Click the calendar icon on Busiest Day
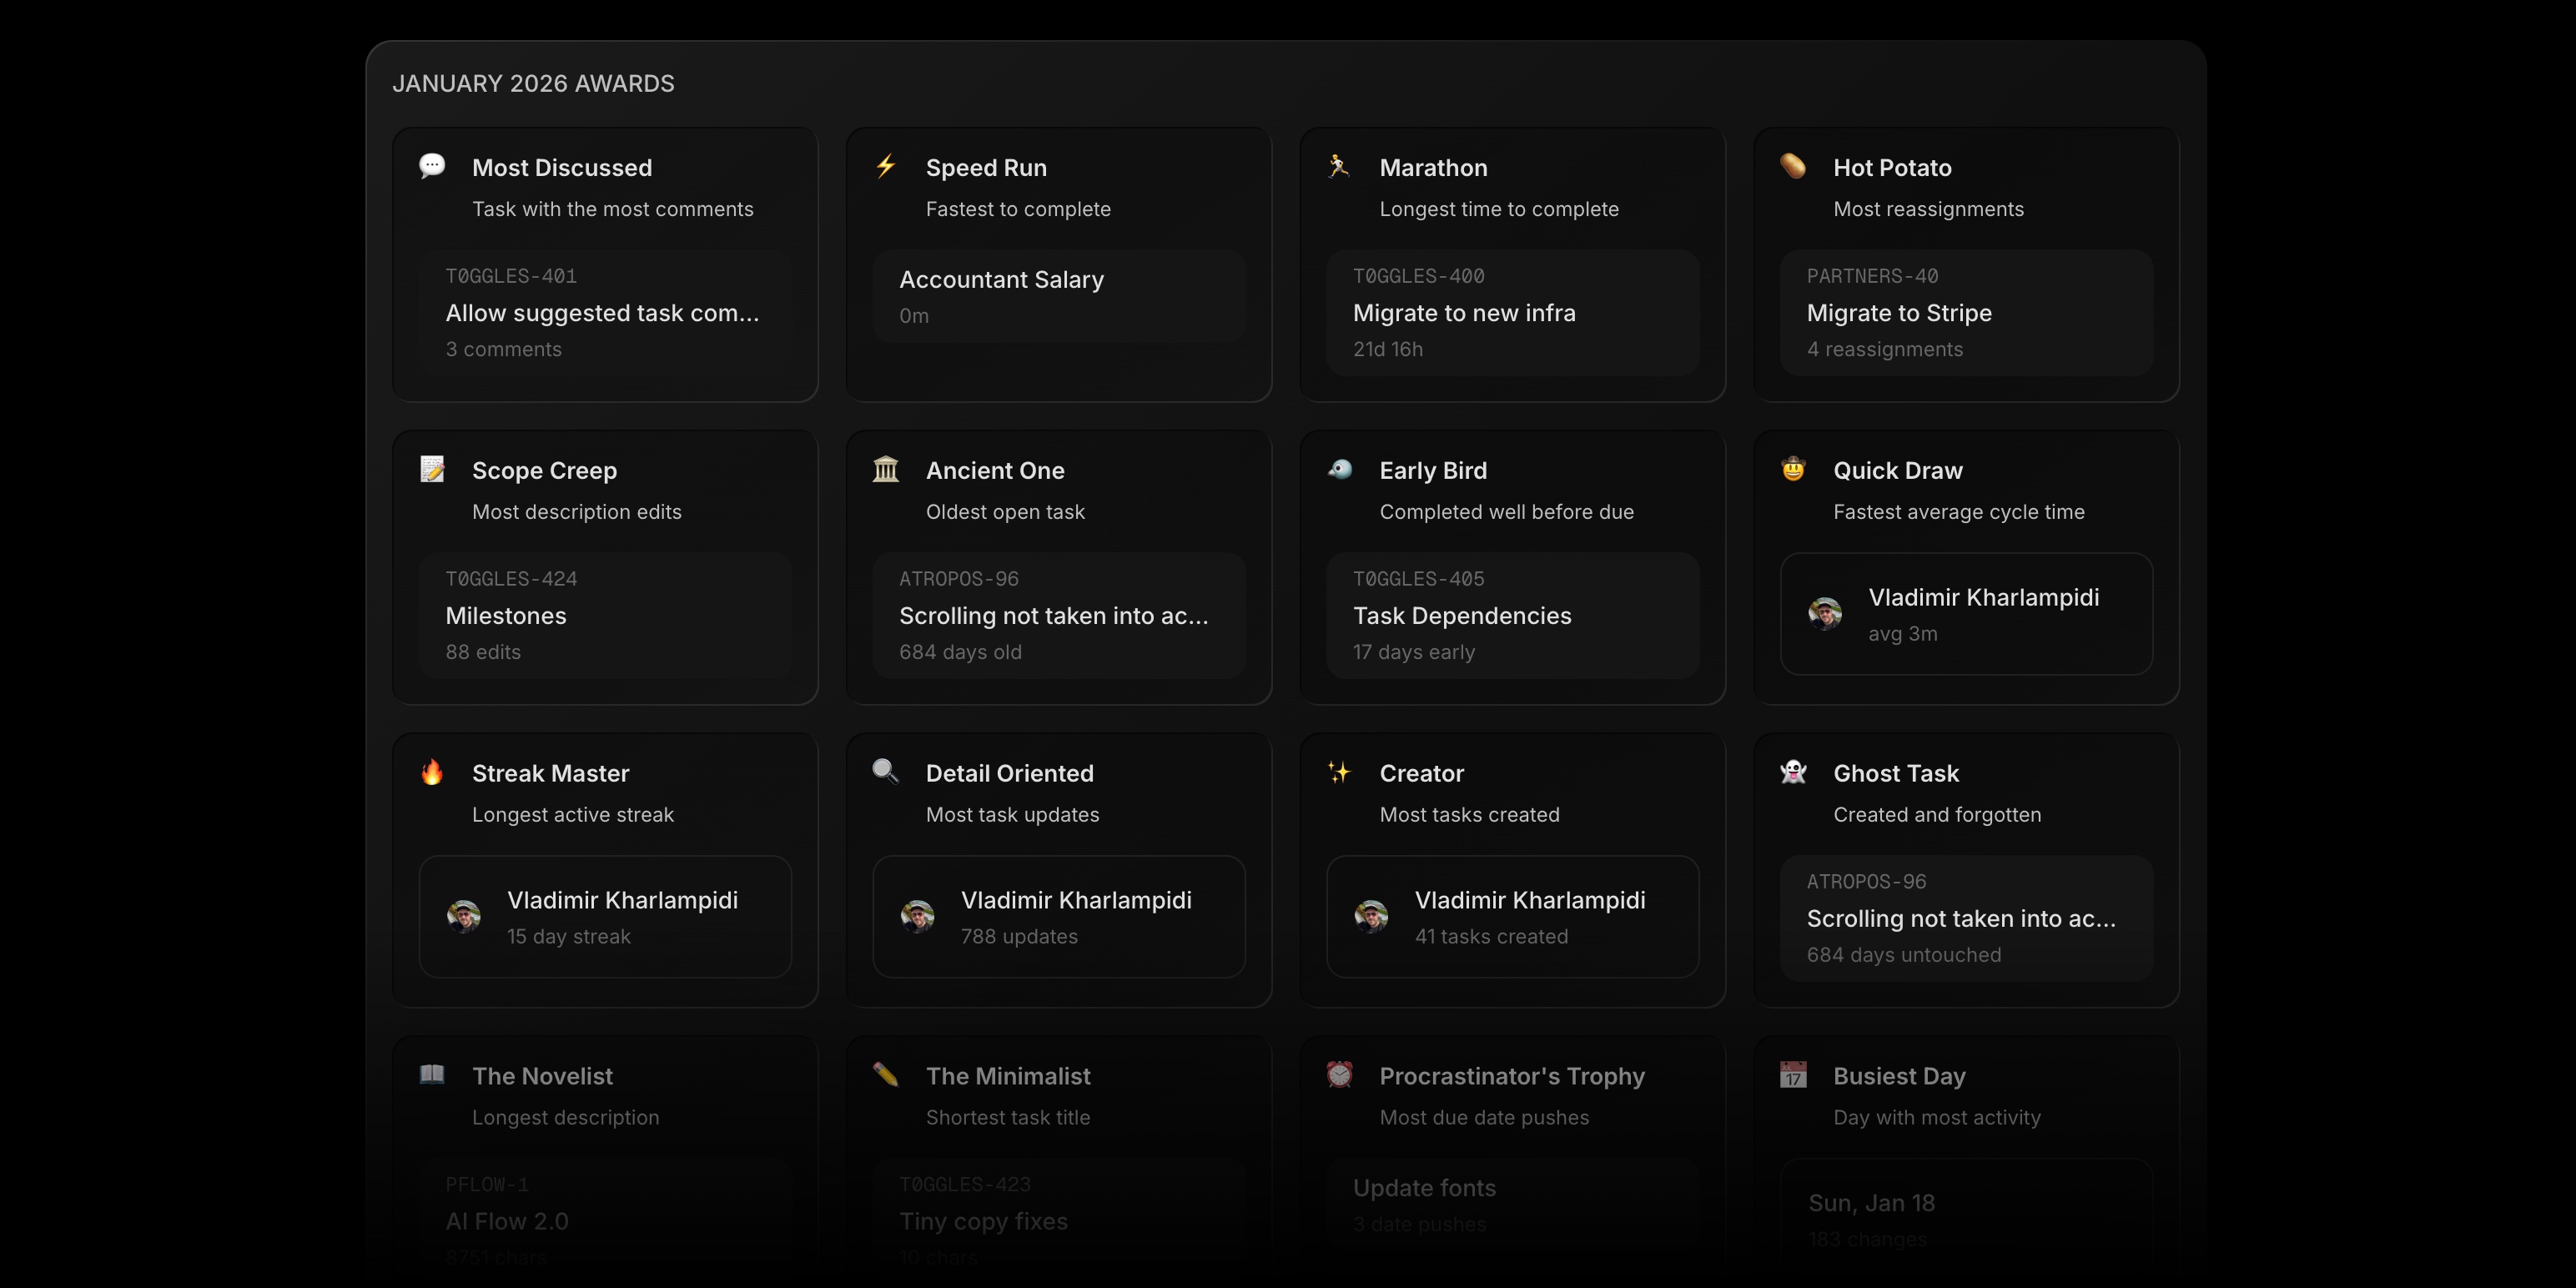This screenshot has width=2576, height=1288. [1793, 1074]
